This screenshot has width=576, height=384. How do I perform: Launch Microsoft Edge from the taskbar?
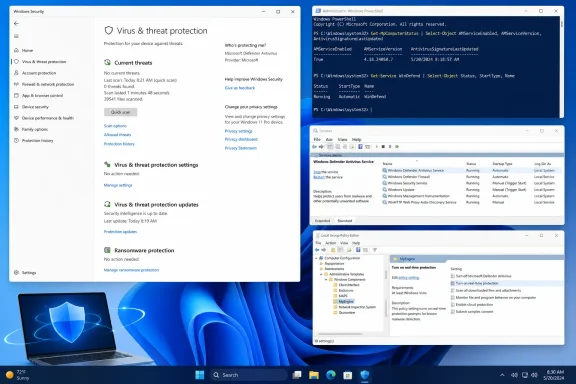tap(331, 375)
